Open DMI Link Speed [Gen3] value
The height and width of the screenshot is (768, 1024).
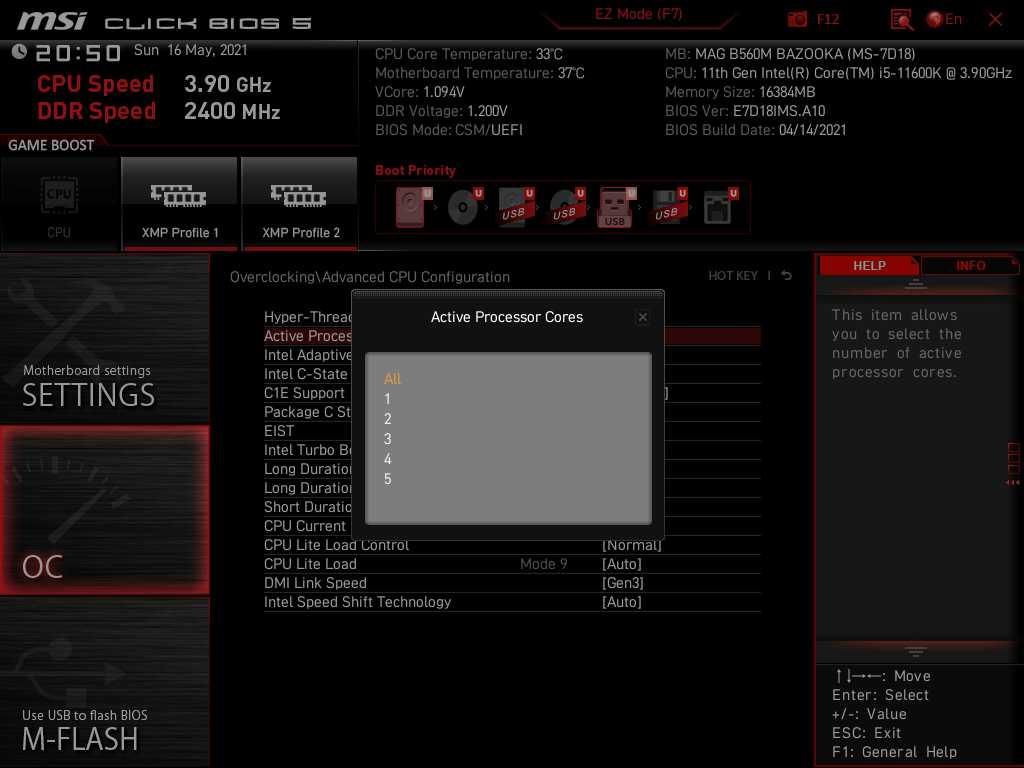[622, 583]
